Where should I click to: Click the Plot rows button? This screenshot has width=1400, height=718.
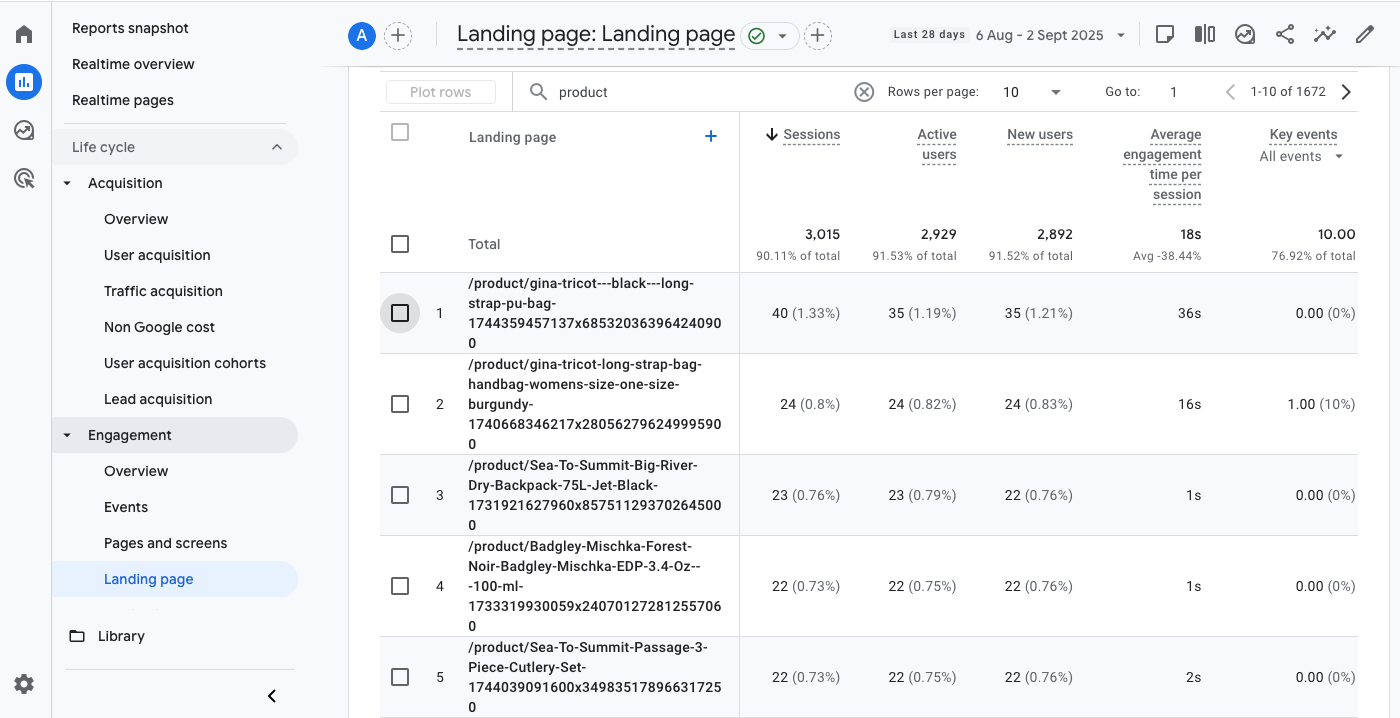tap(440, 91)
